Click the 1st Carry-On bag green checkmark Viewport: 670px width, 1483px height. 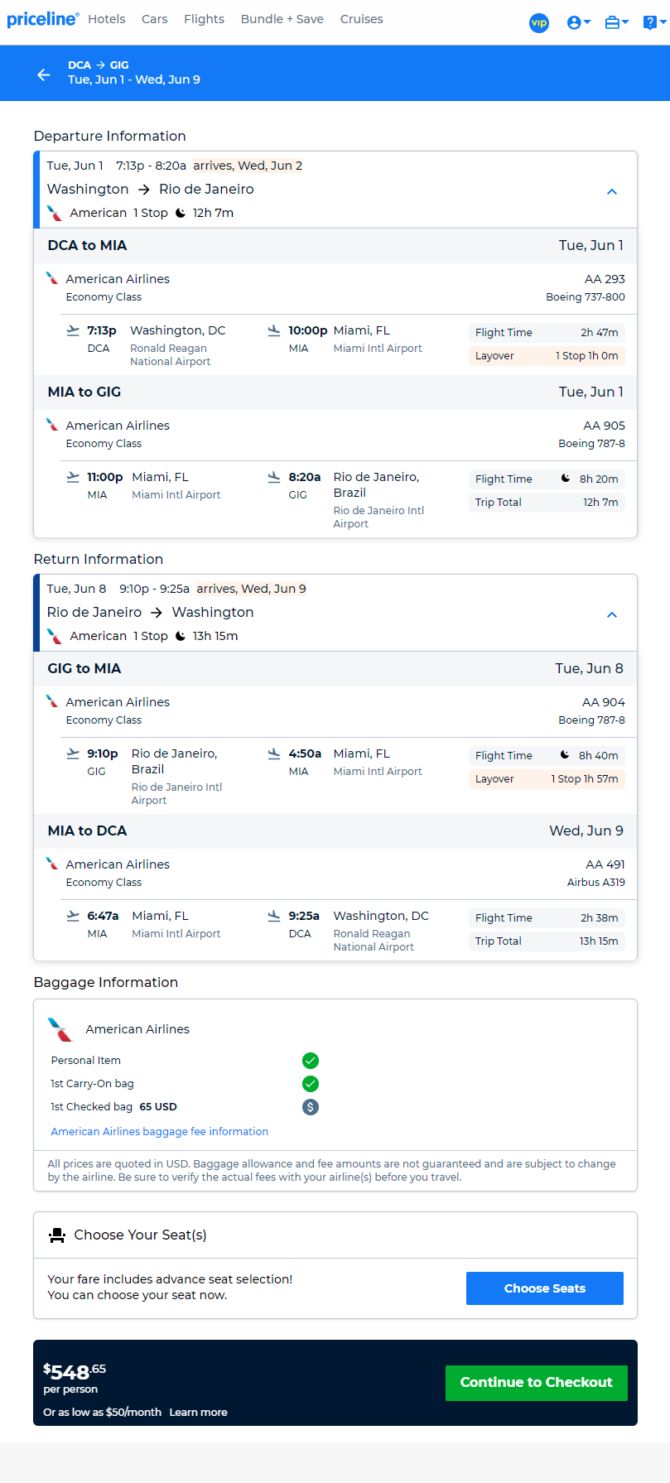pos(310,1084)
